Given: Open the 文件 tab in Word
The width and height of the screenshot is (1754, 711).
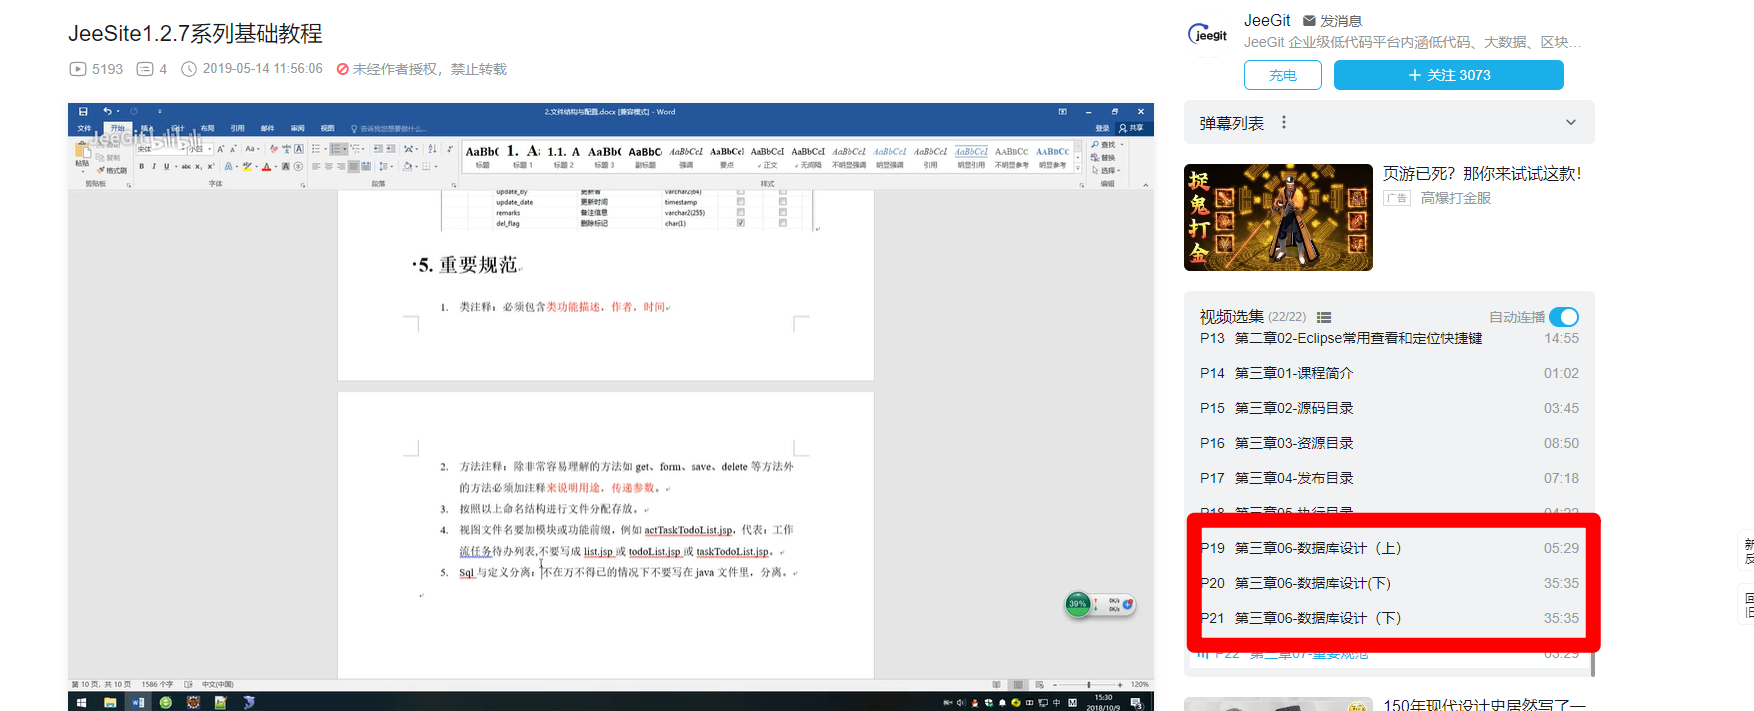Looking at the screenshot, I should coord(84,128).
